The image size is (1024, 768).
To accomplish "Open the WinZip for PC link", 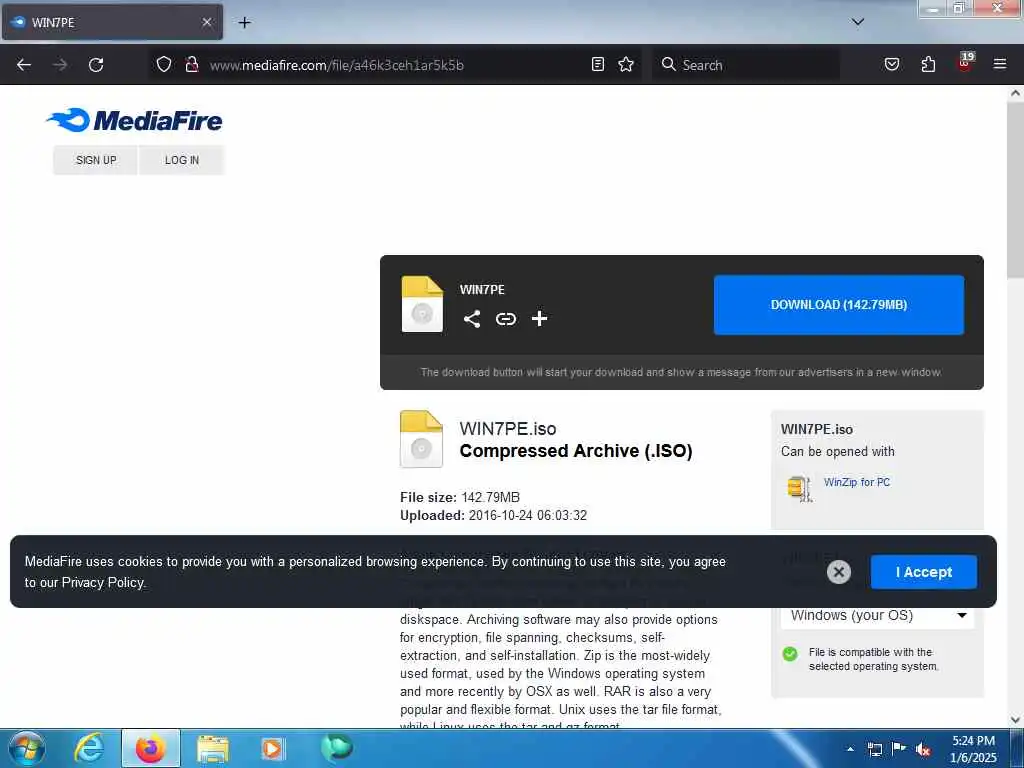I will click(856, 482).
